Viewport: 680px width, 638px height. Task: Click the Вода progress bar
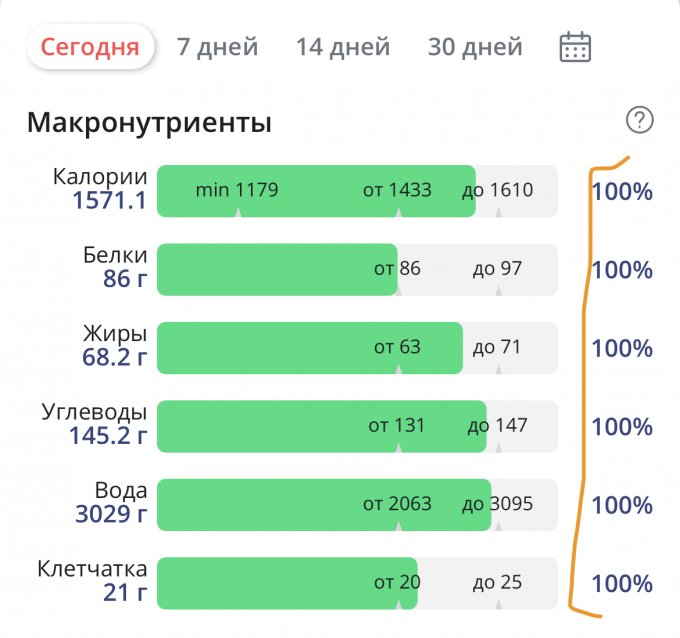[x=357, y=504]
